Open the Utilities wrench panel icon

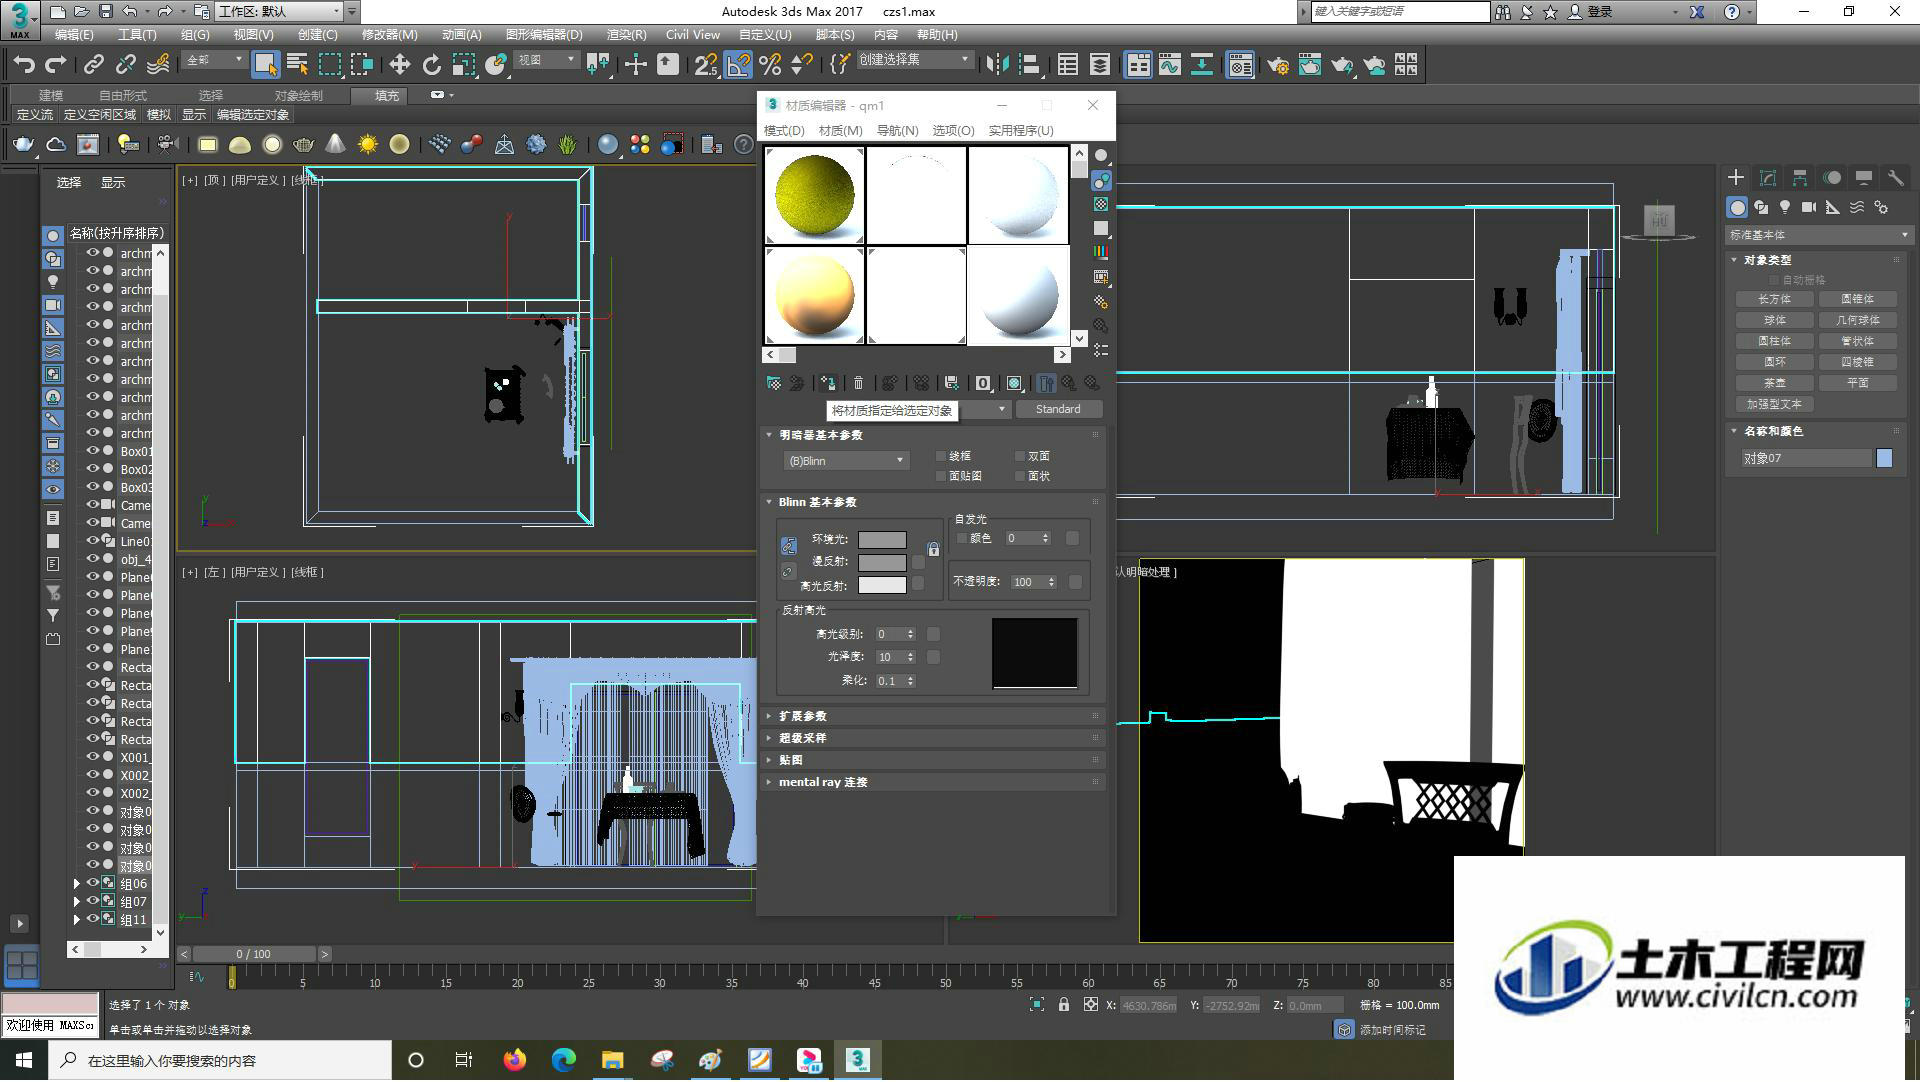point(1895,178)
